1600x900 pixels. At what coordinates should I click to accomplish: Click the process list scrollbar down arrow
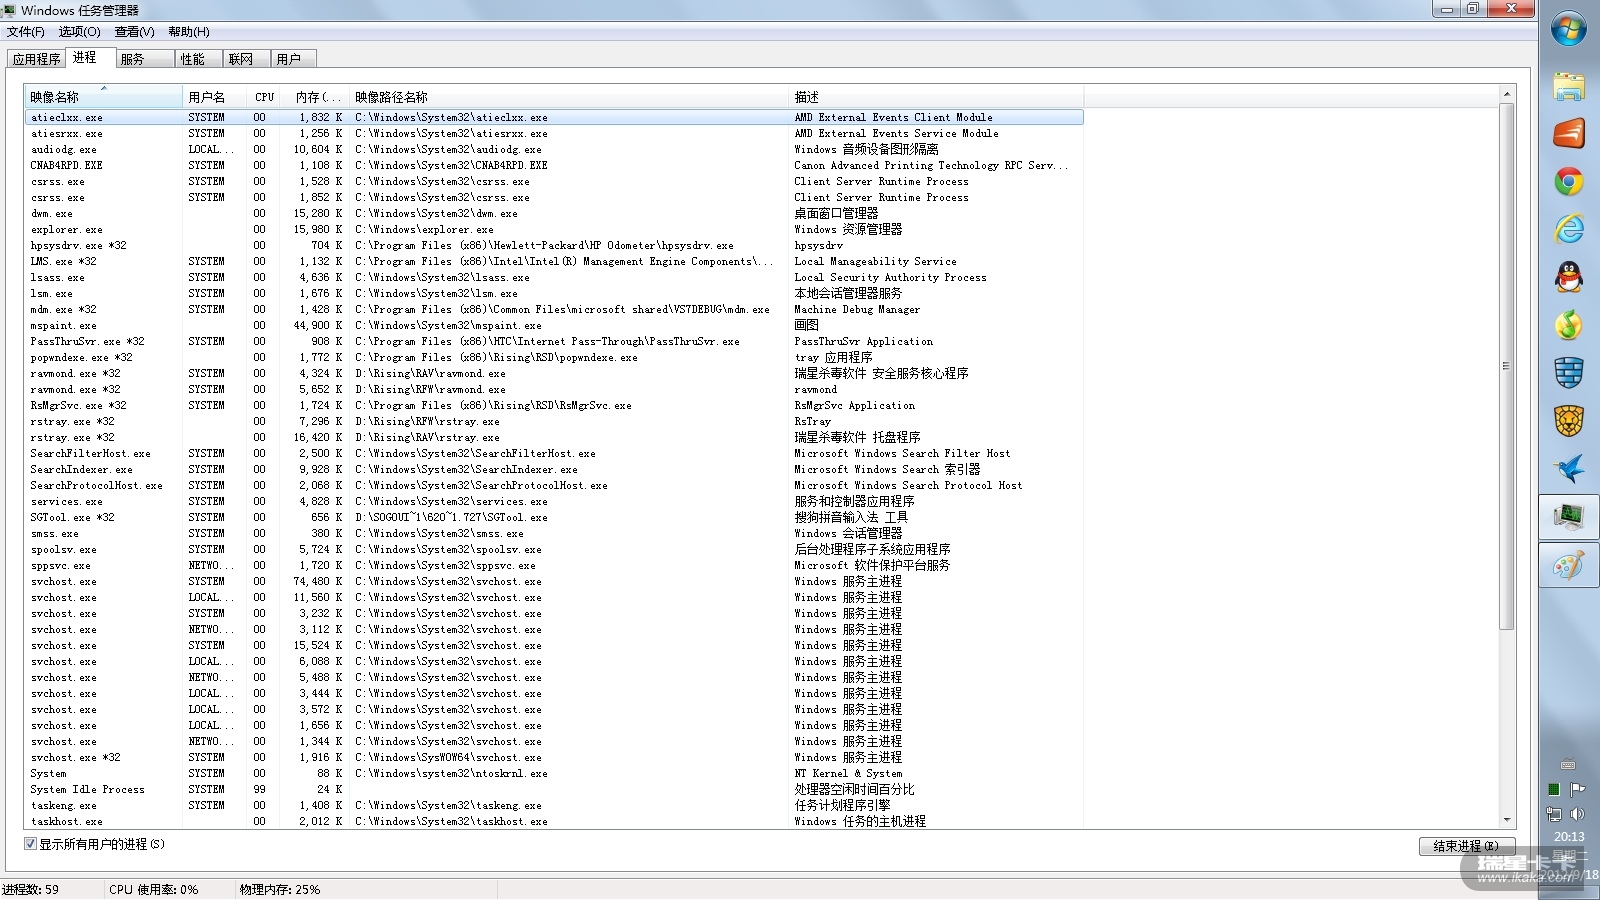pos(1507,820)
